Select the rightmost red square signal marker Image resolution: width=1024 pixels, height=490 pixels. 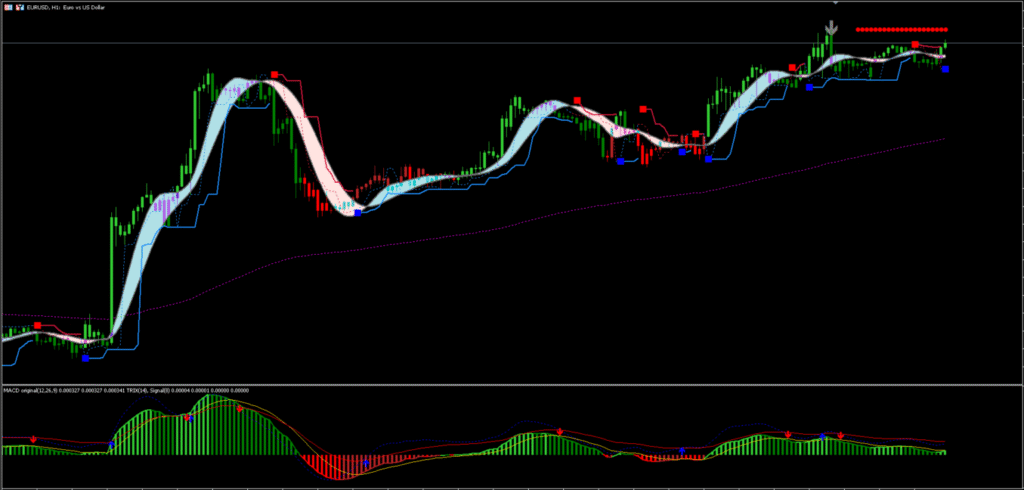[x=915, y=45]
